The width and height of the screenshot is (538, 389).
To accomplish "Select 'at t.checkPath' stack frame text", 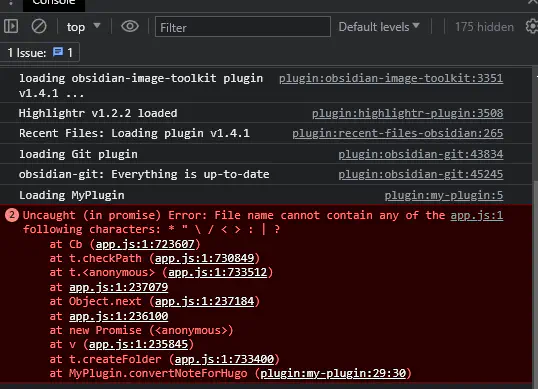I will pyautogui.click(x=95, y=258).
